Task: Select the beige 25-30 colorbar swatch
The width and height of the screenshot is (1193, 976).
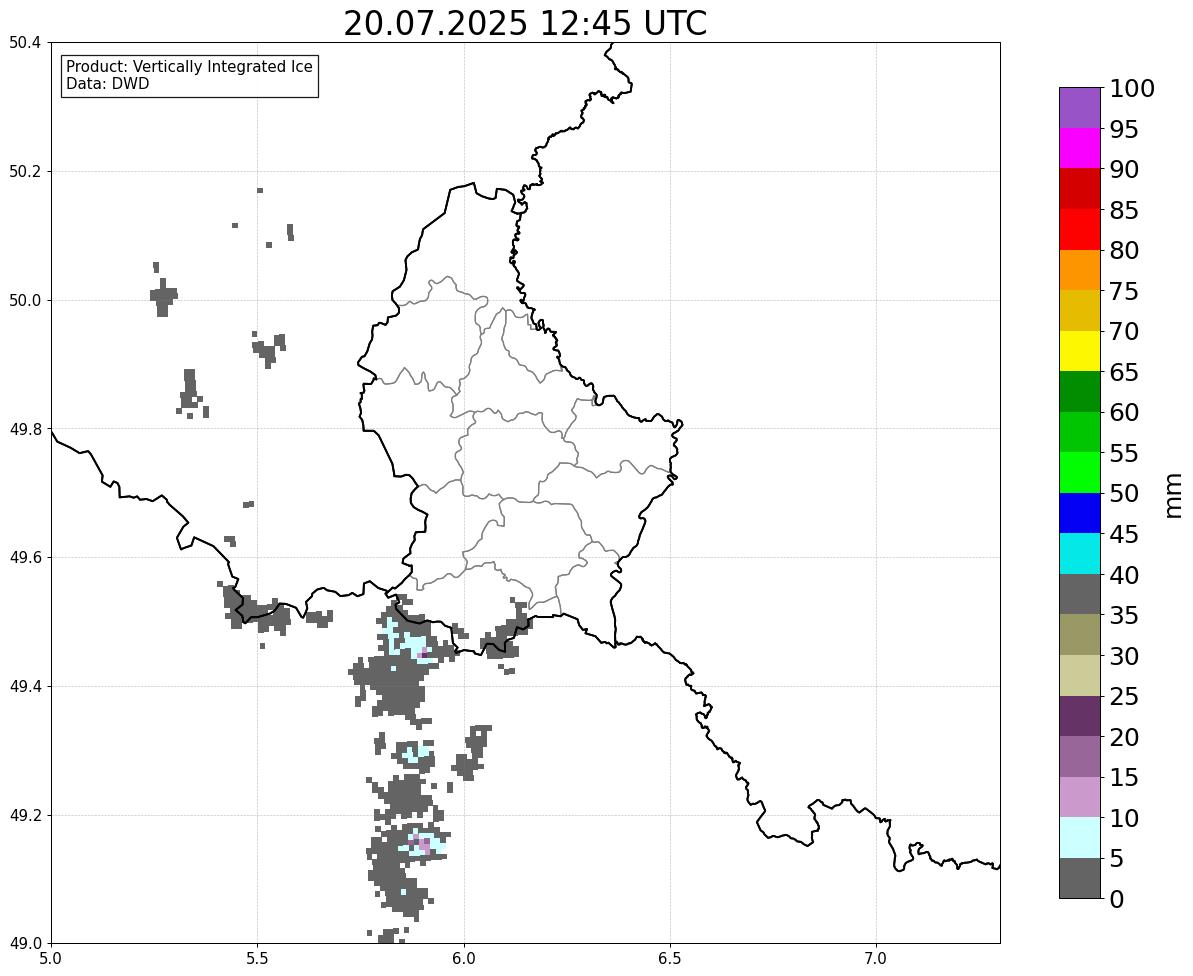Action: click(x=1080, y=676)
